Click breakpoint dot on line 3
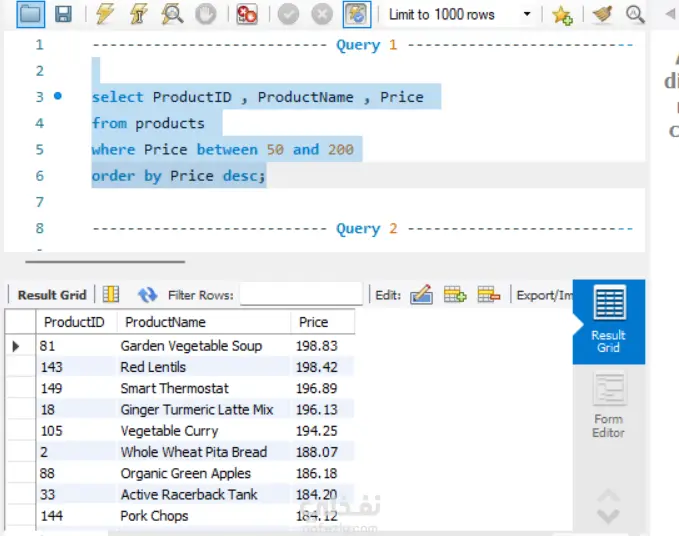The image size is (679, 536). (x=58, y=96)
